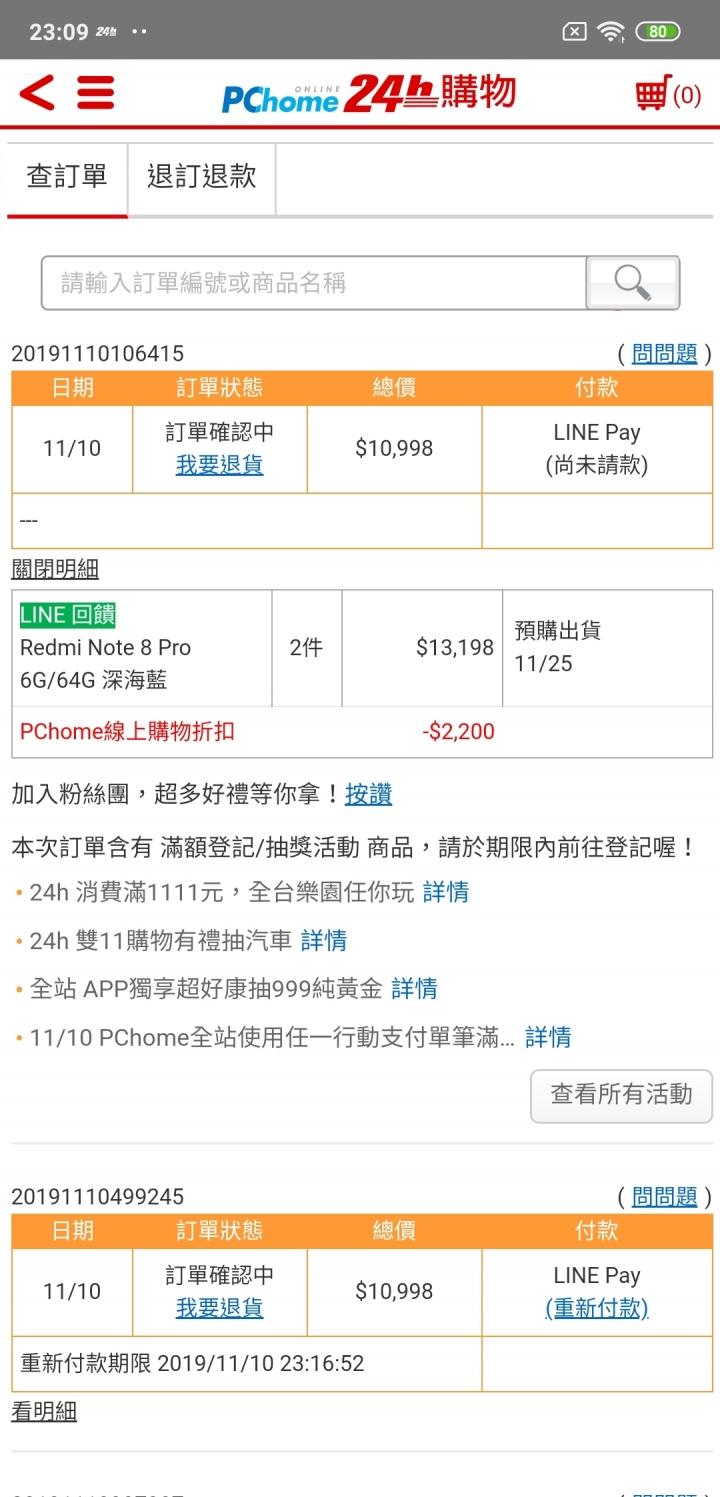Open 詳情 for 雙11購物有禮抽汽車
Viewport: 720px width, 1497px height.
pos(324,940)
